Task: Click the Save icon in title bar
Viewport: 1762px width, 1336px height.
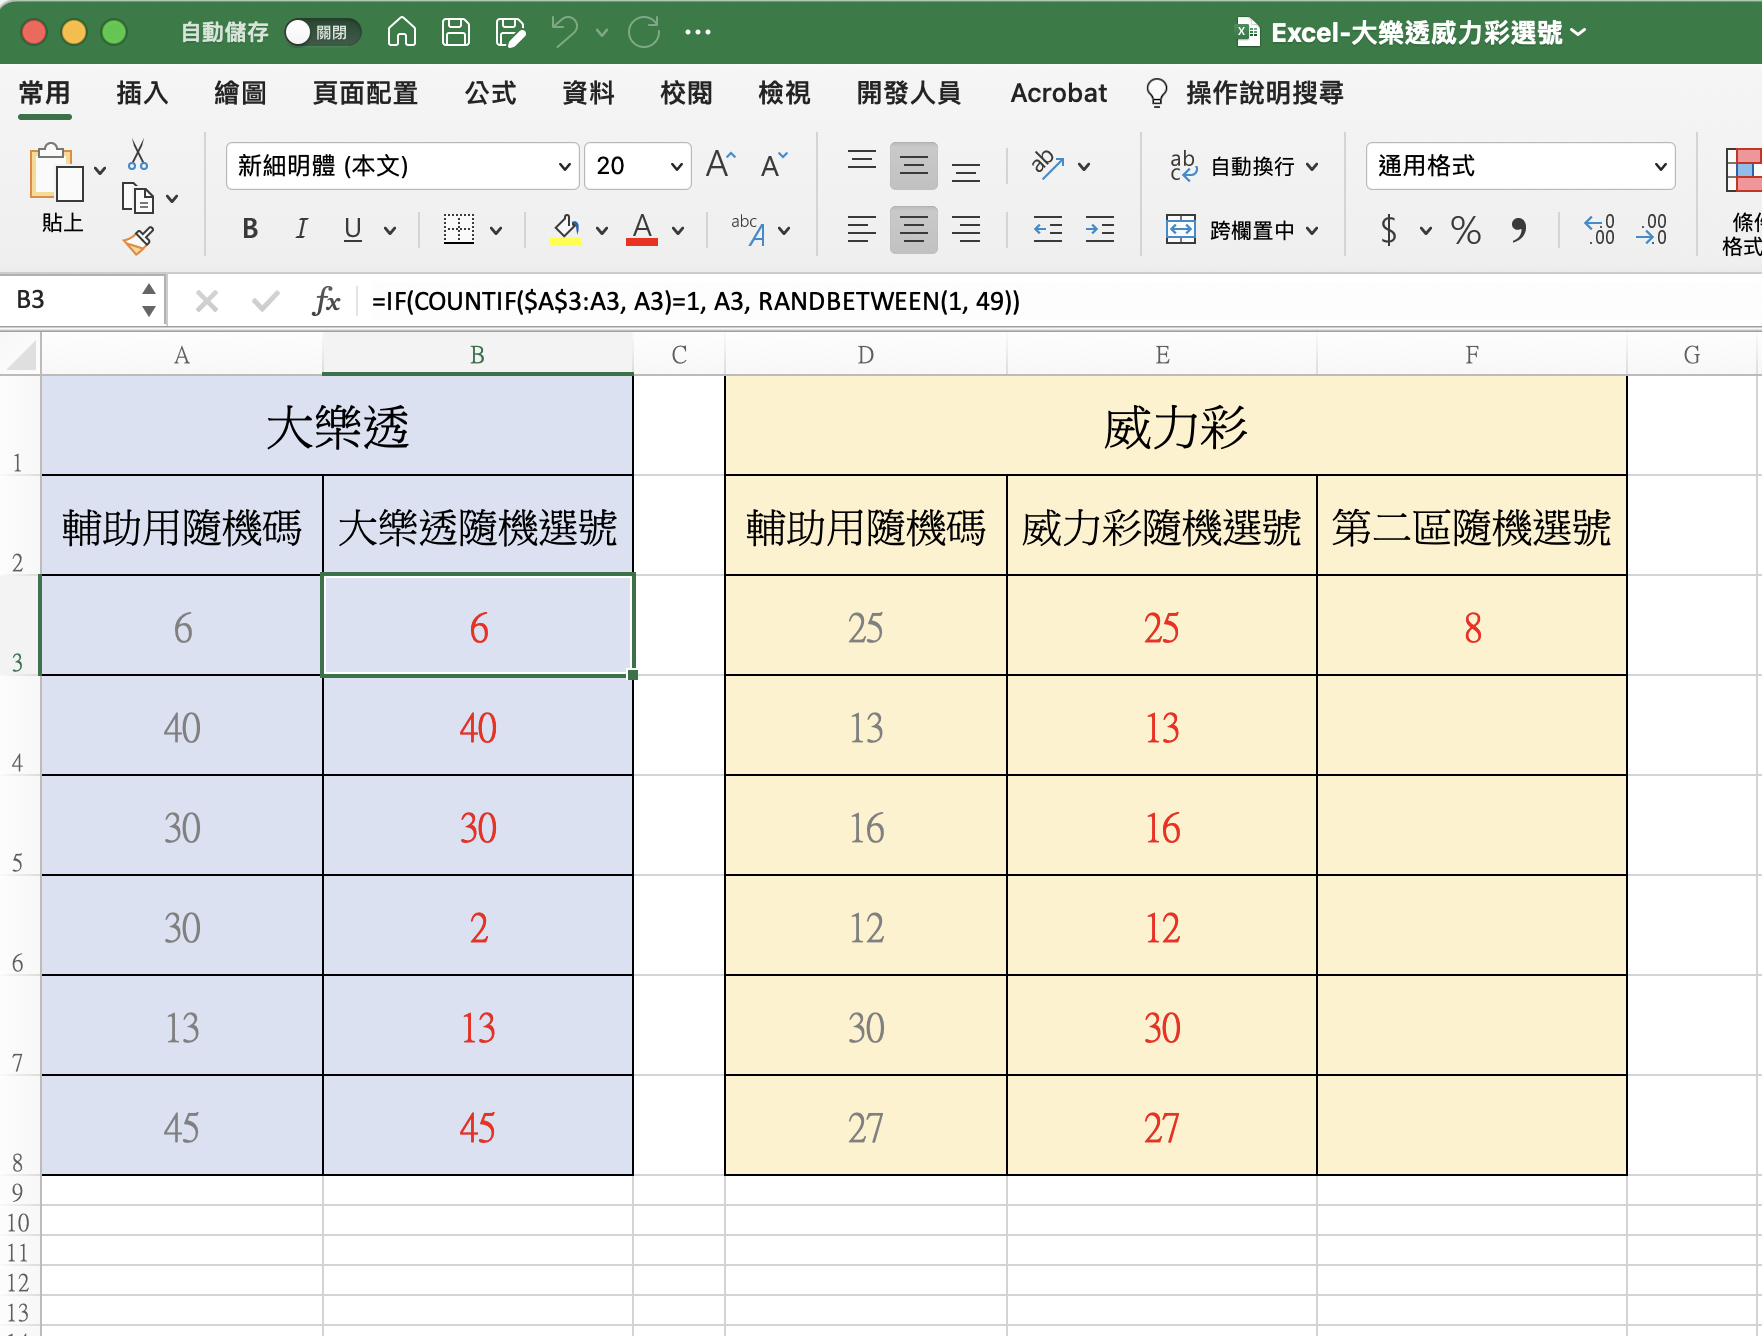Action: [456, 32]
